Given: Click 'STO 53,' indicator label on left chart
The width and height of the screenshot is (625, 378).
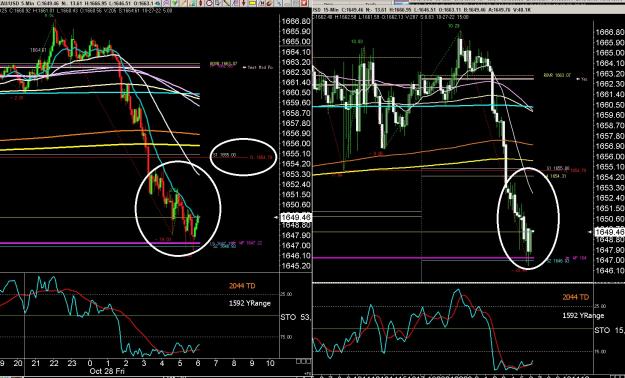Looking at the screenshot, I should point(296,317).
